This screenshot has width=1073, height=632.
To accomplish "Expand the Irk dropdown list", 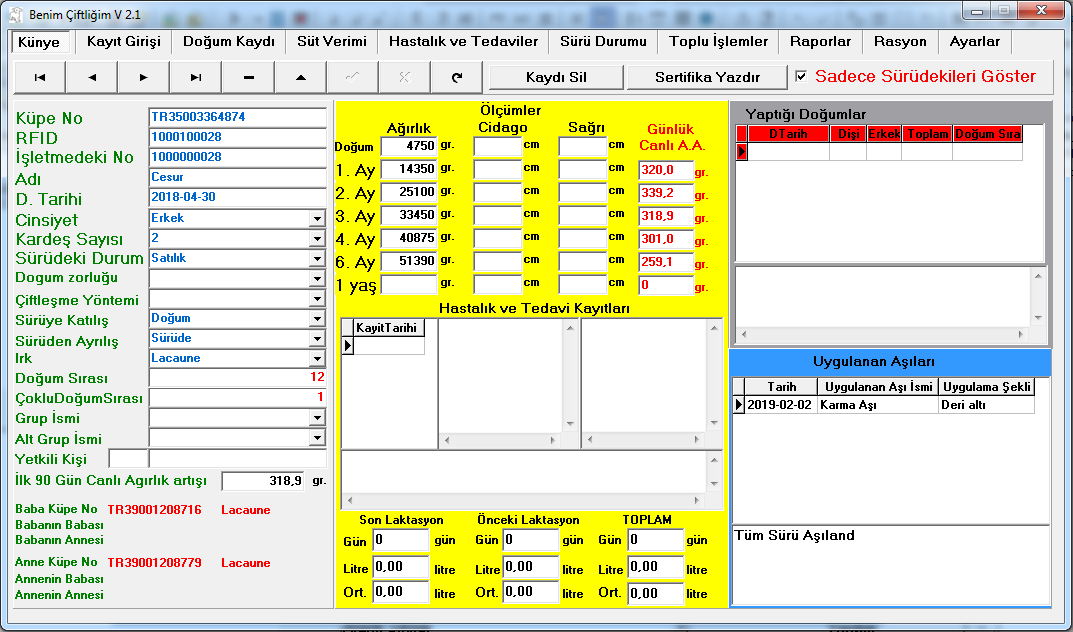I will tap(317, 358).
